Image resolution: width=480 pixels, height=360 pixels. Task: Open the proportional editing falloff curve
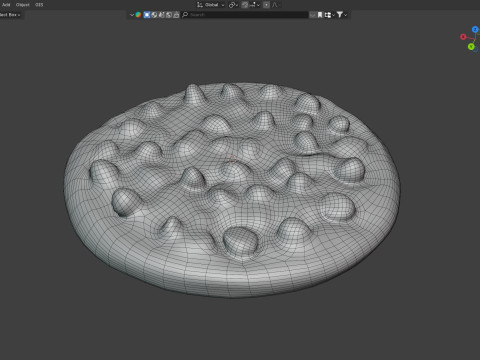point(275,5)
